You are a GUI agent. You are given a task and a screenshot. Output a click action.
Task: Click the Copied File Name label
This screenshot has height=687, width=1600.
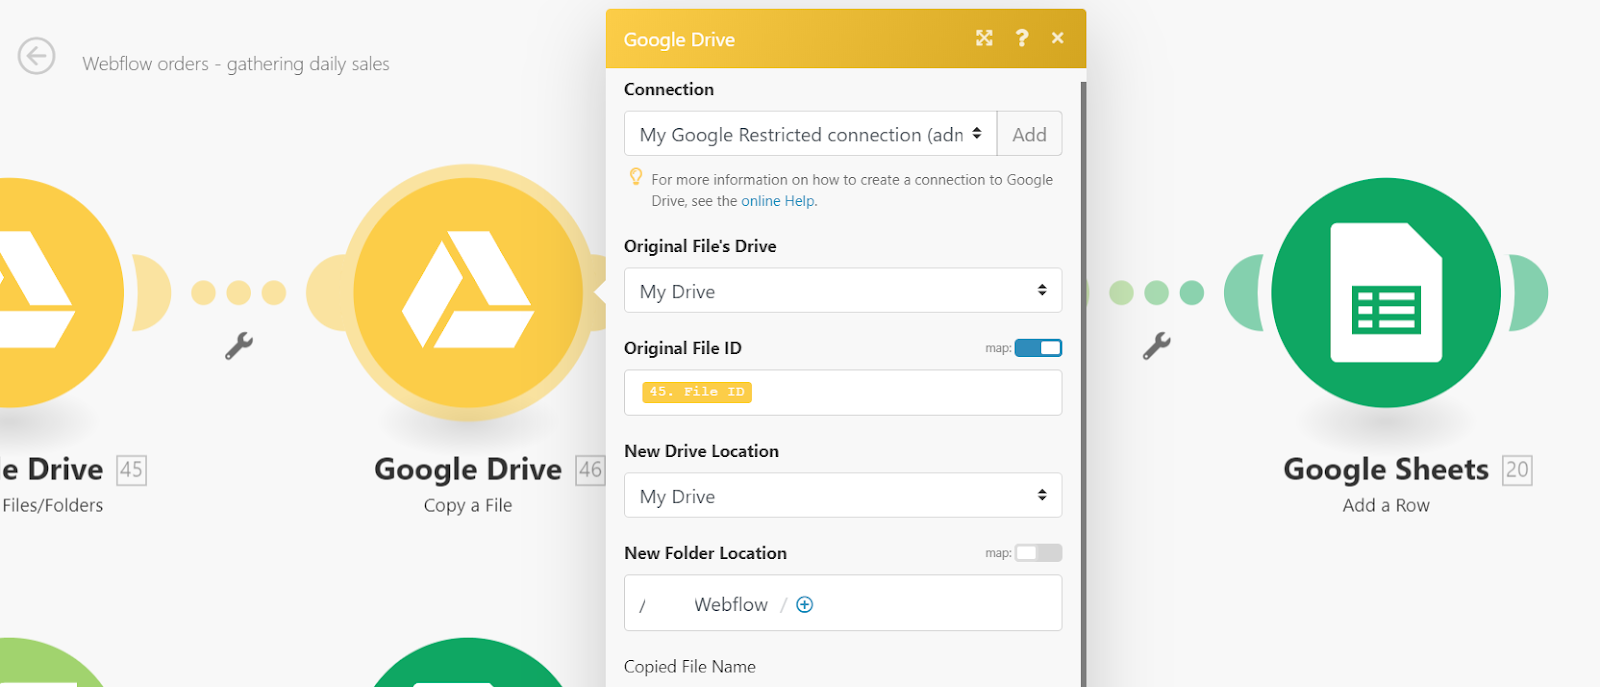click(x=690, y=666)
